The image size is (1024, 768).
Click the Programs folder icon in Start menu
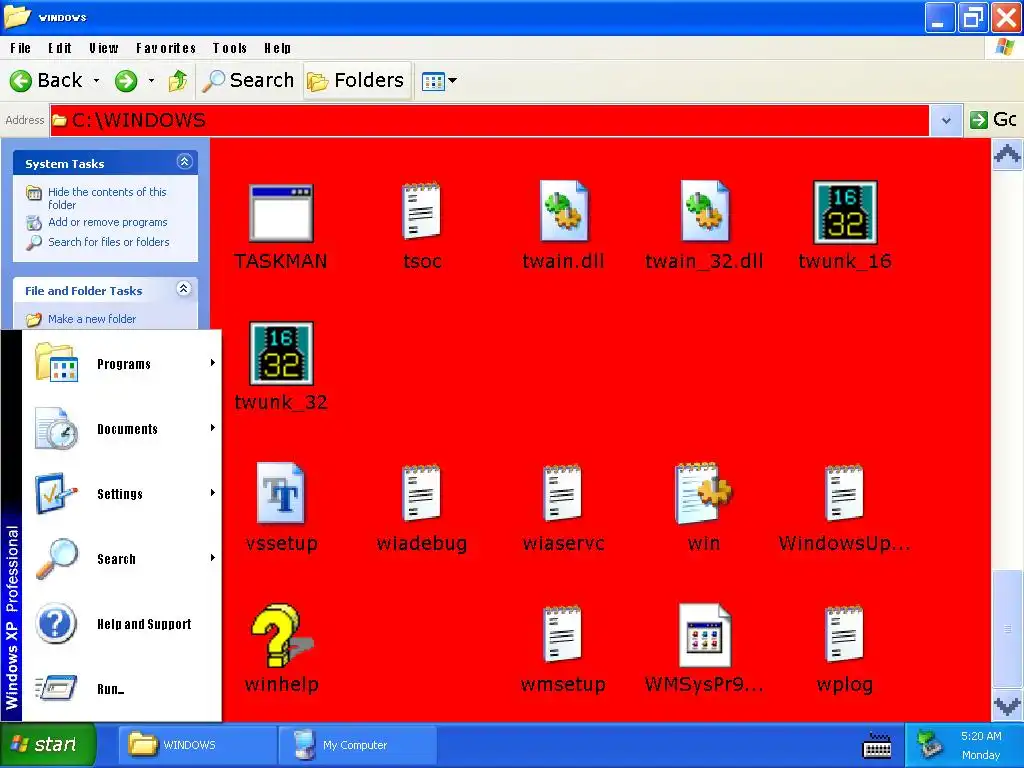pos(56,361)
